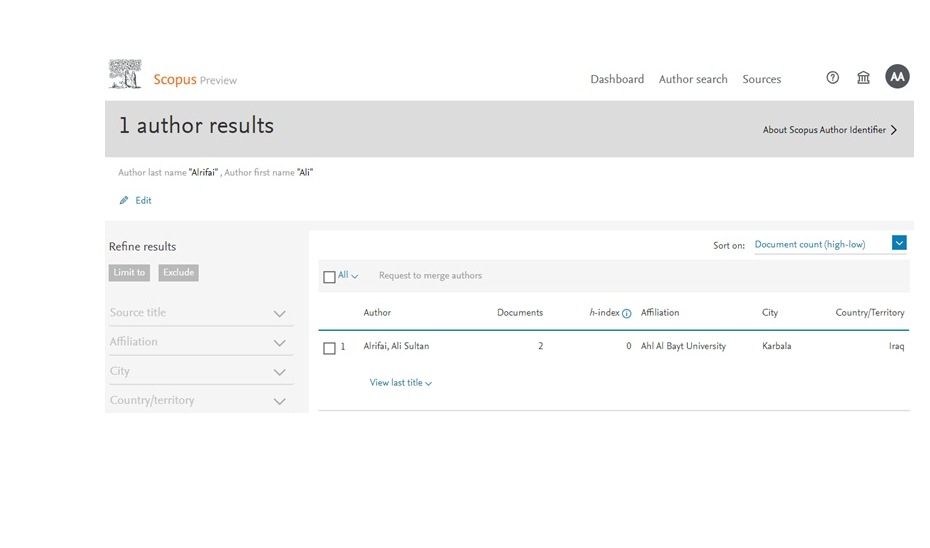Image resolution: width=930 pixels, height=548 pixels.
Task: Open Author search page
Action: point(693,79)
